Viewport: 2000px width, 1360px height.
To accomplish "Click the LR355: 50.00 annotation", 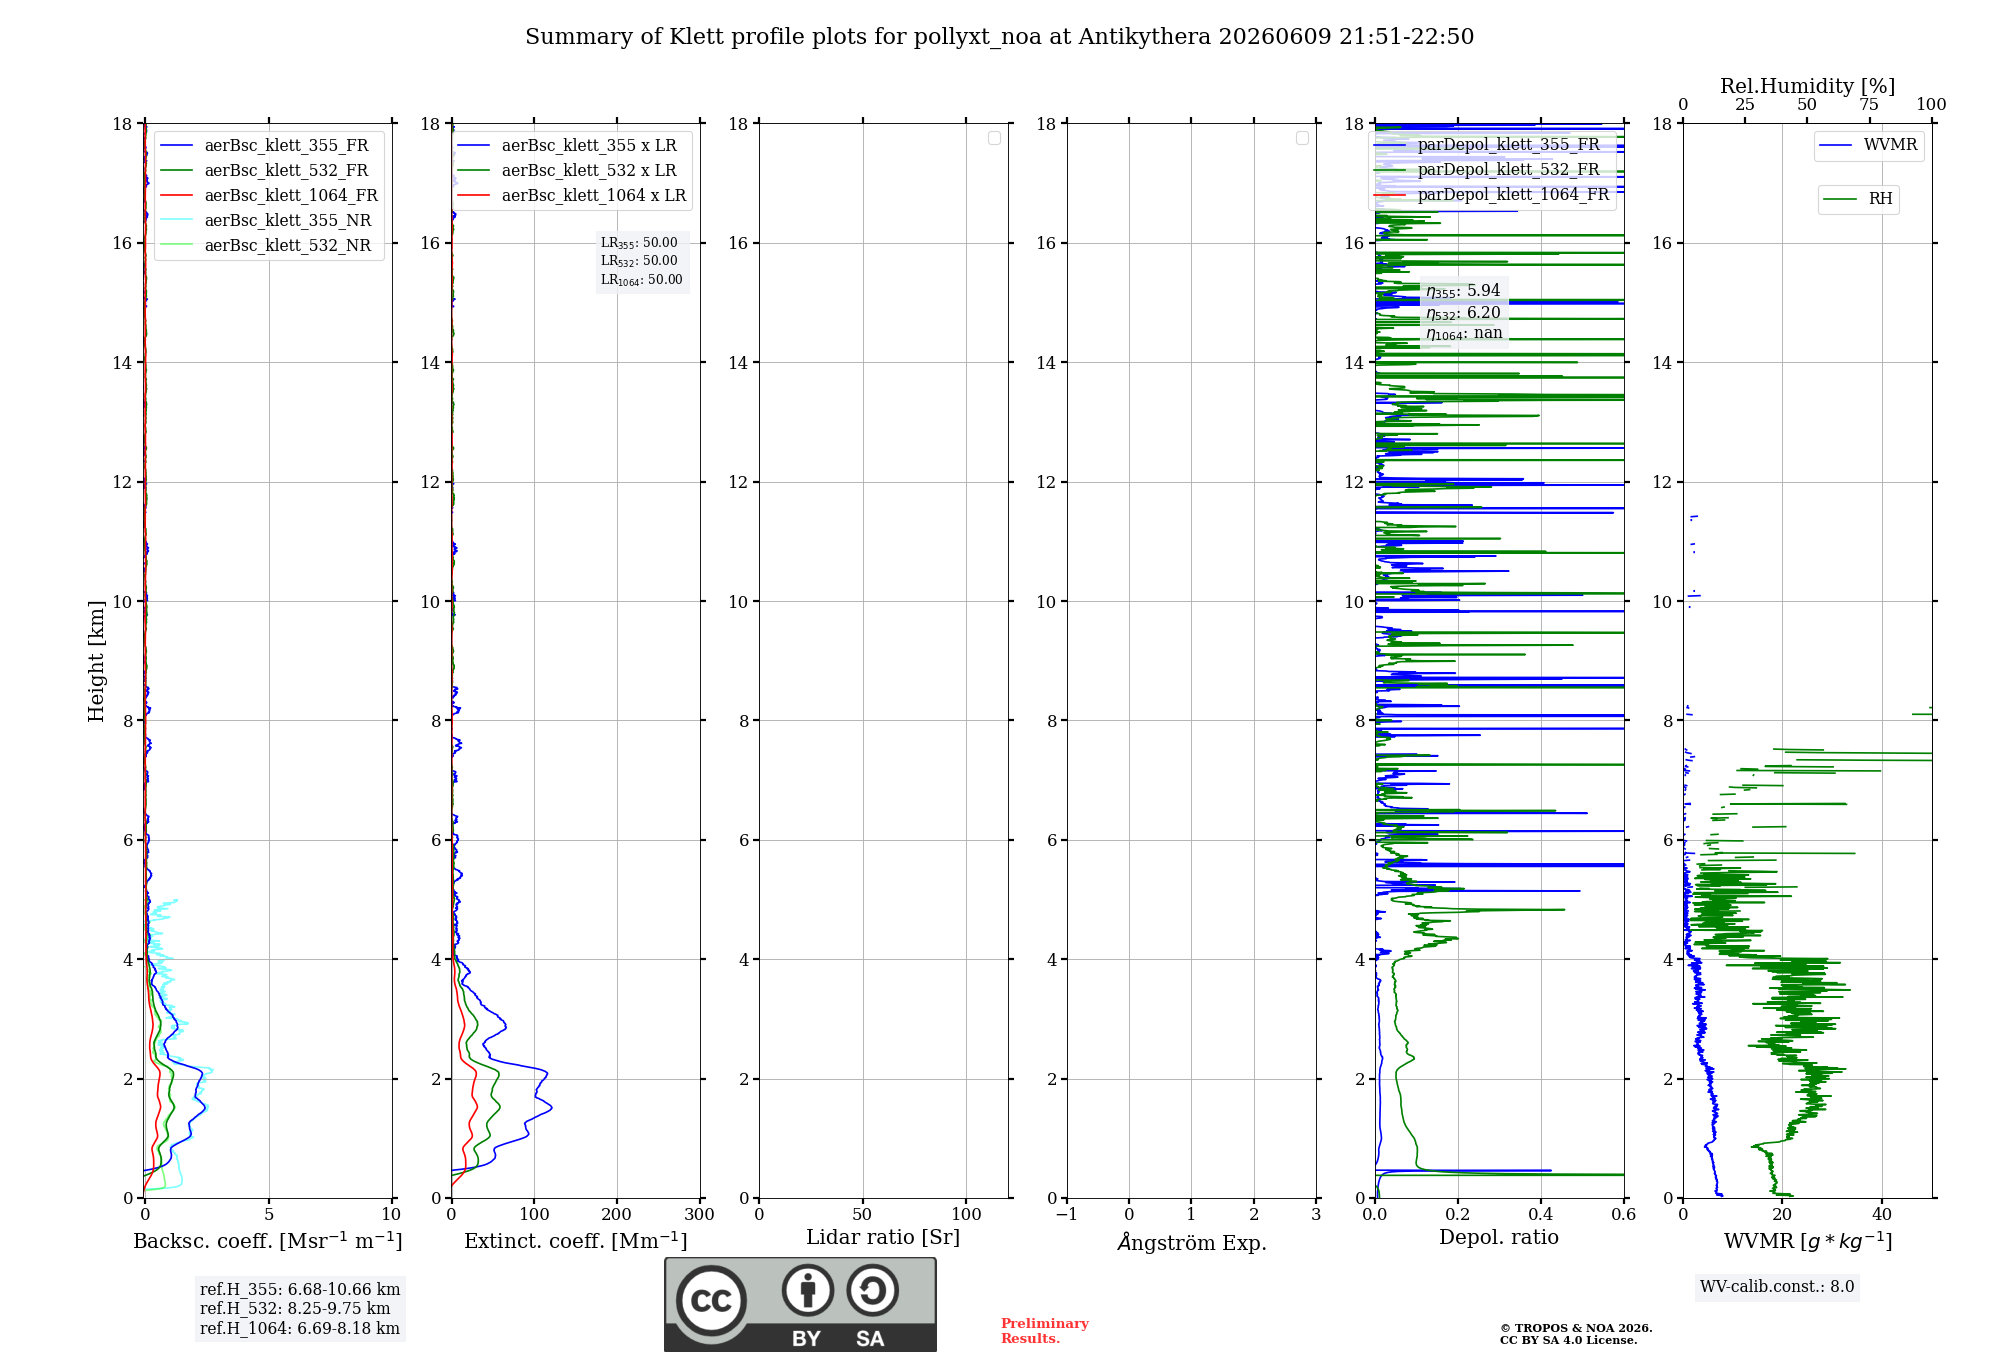I will pos(639,243).
